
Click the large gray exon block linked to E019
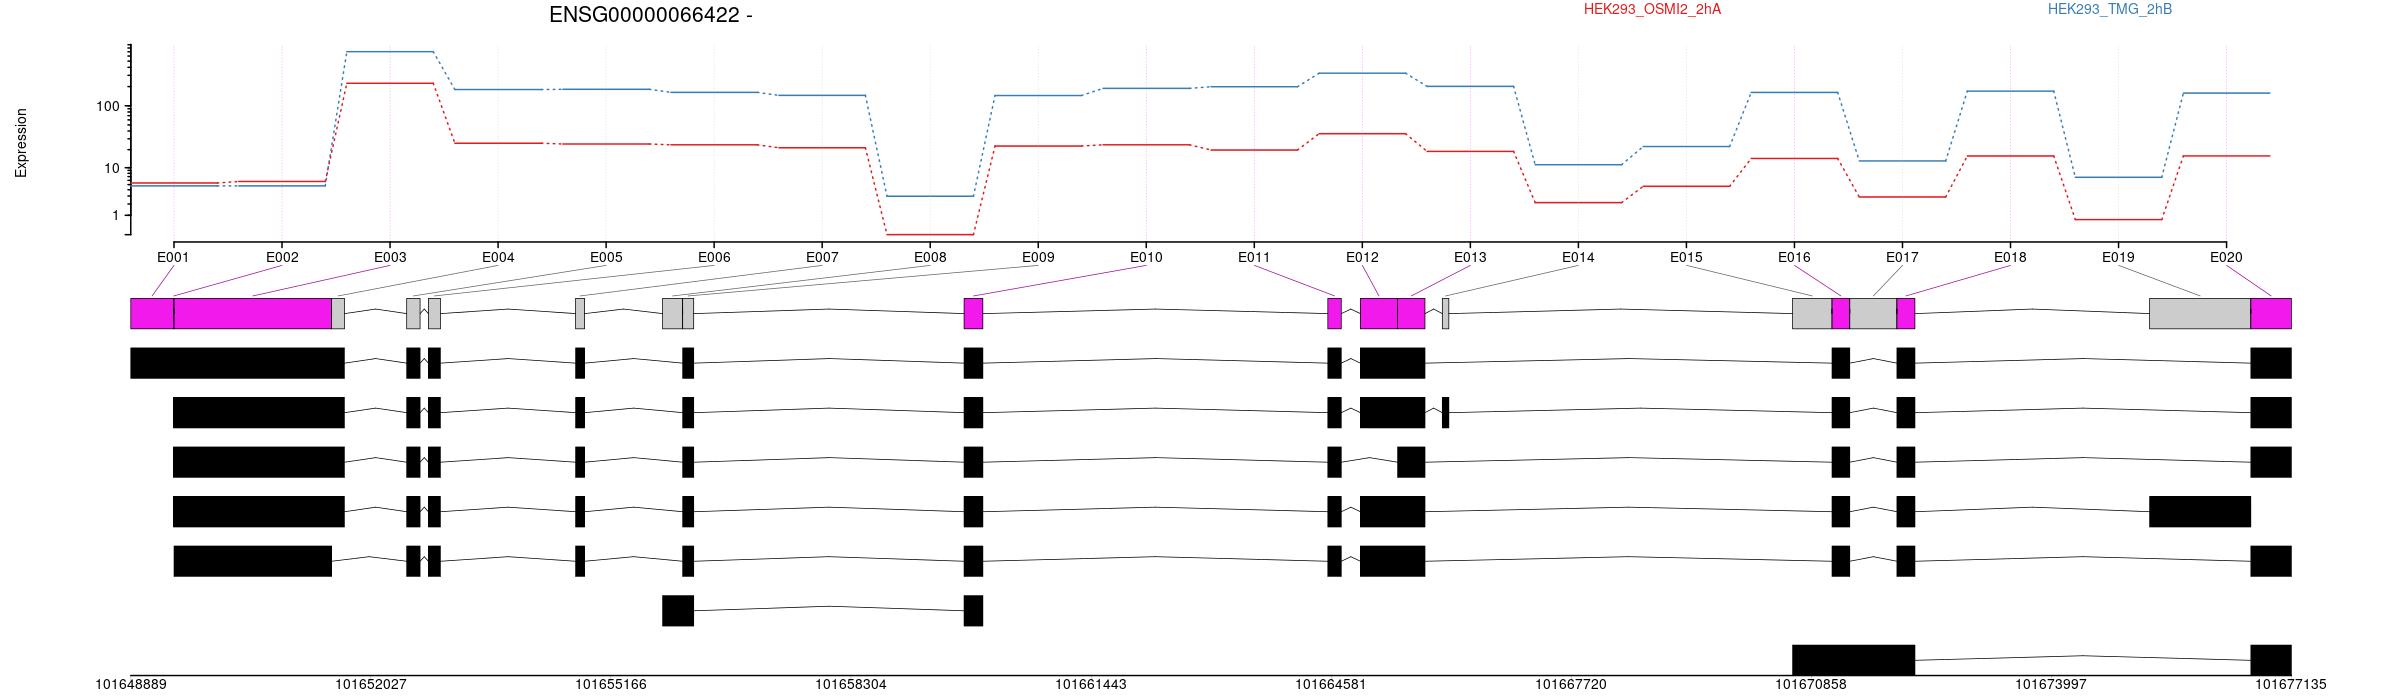2200,313
